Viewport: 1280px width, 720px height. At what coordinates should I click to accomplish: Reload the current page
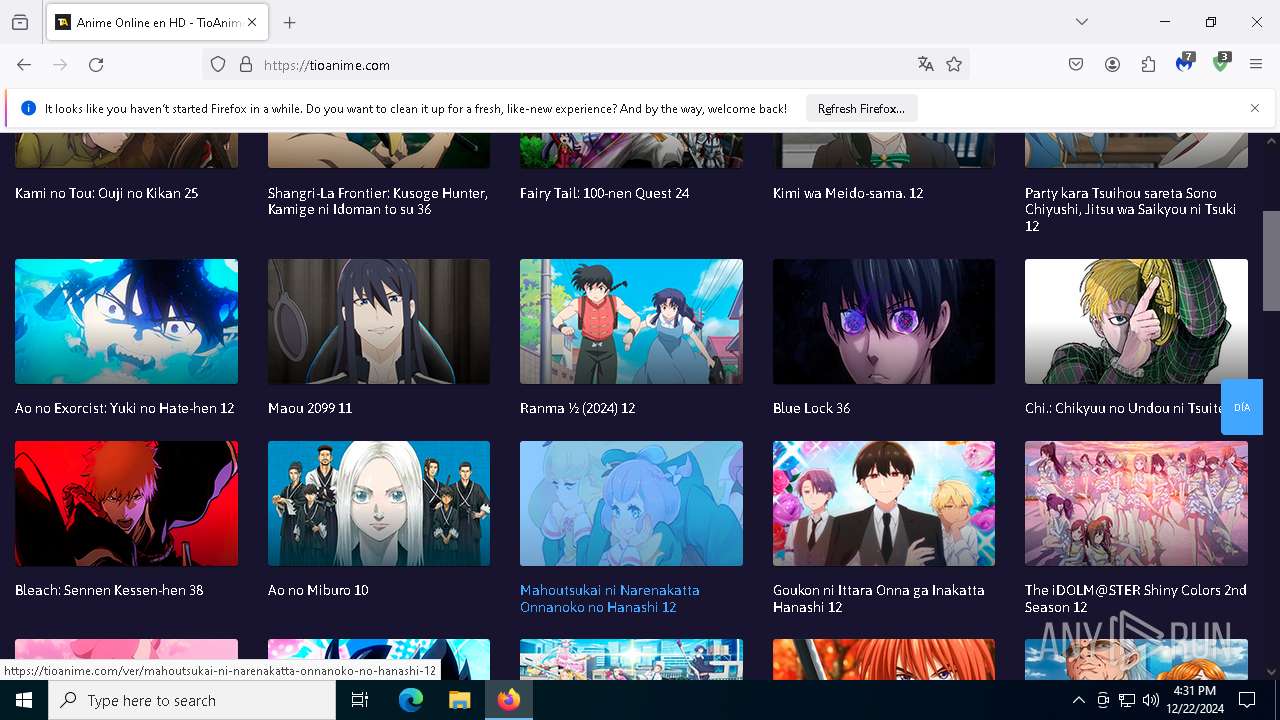coord(96,65)
